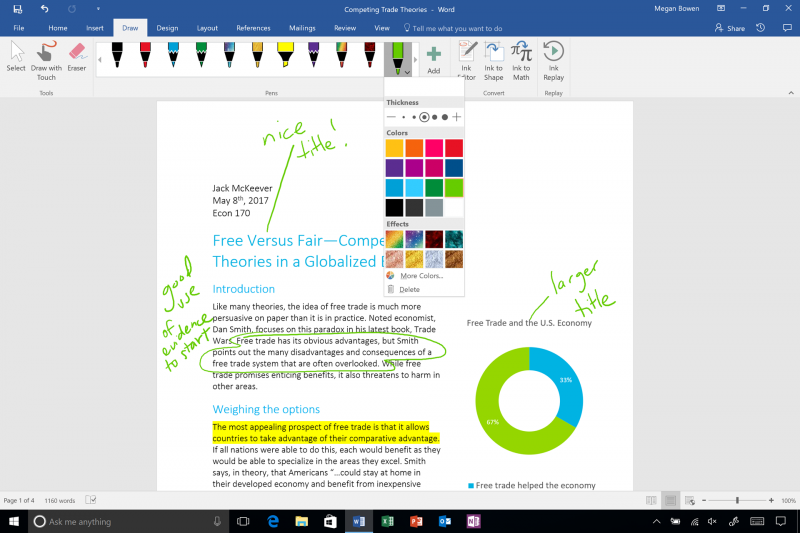This screenshot has height=533, width=800.
Task: Switch to the Review tab
Action: point(345,28)
